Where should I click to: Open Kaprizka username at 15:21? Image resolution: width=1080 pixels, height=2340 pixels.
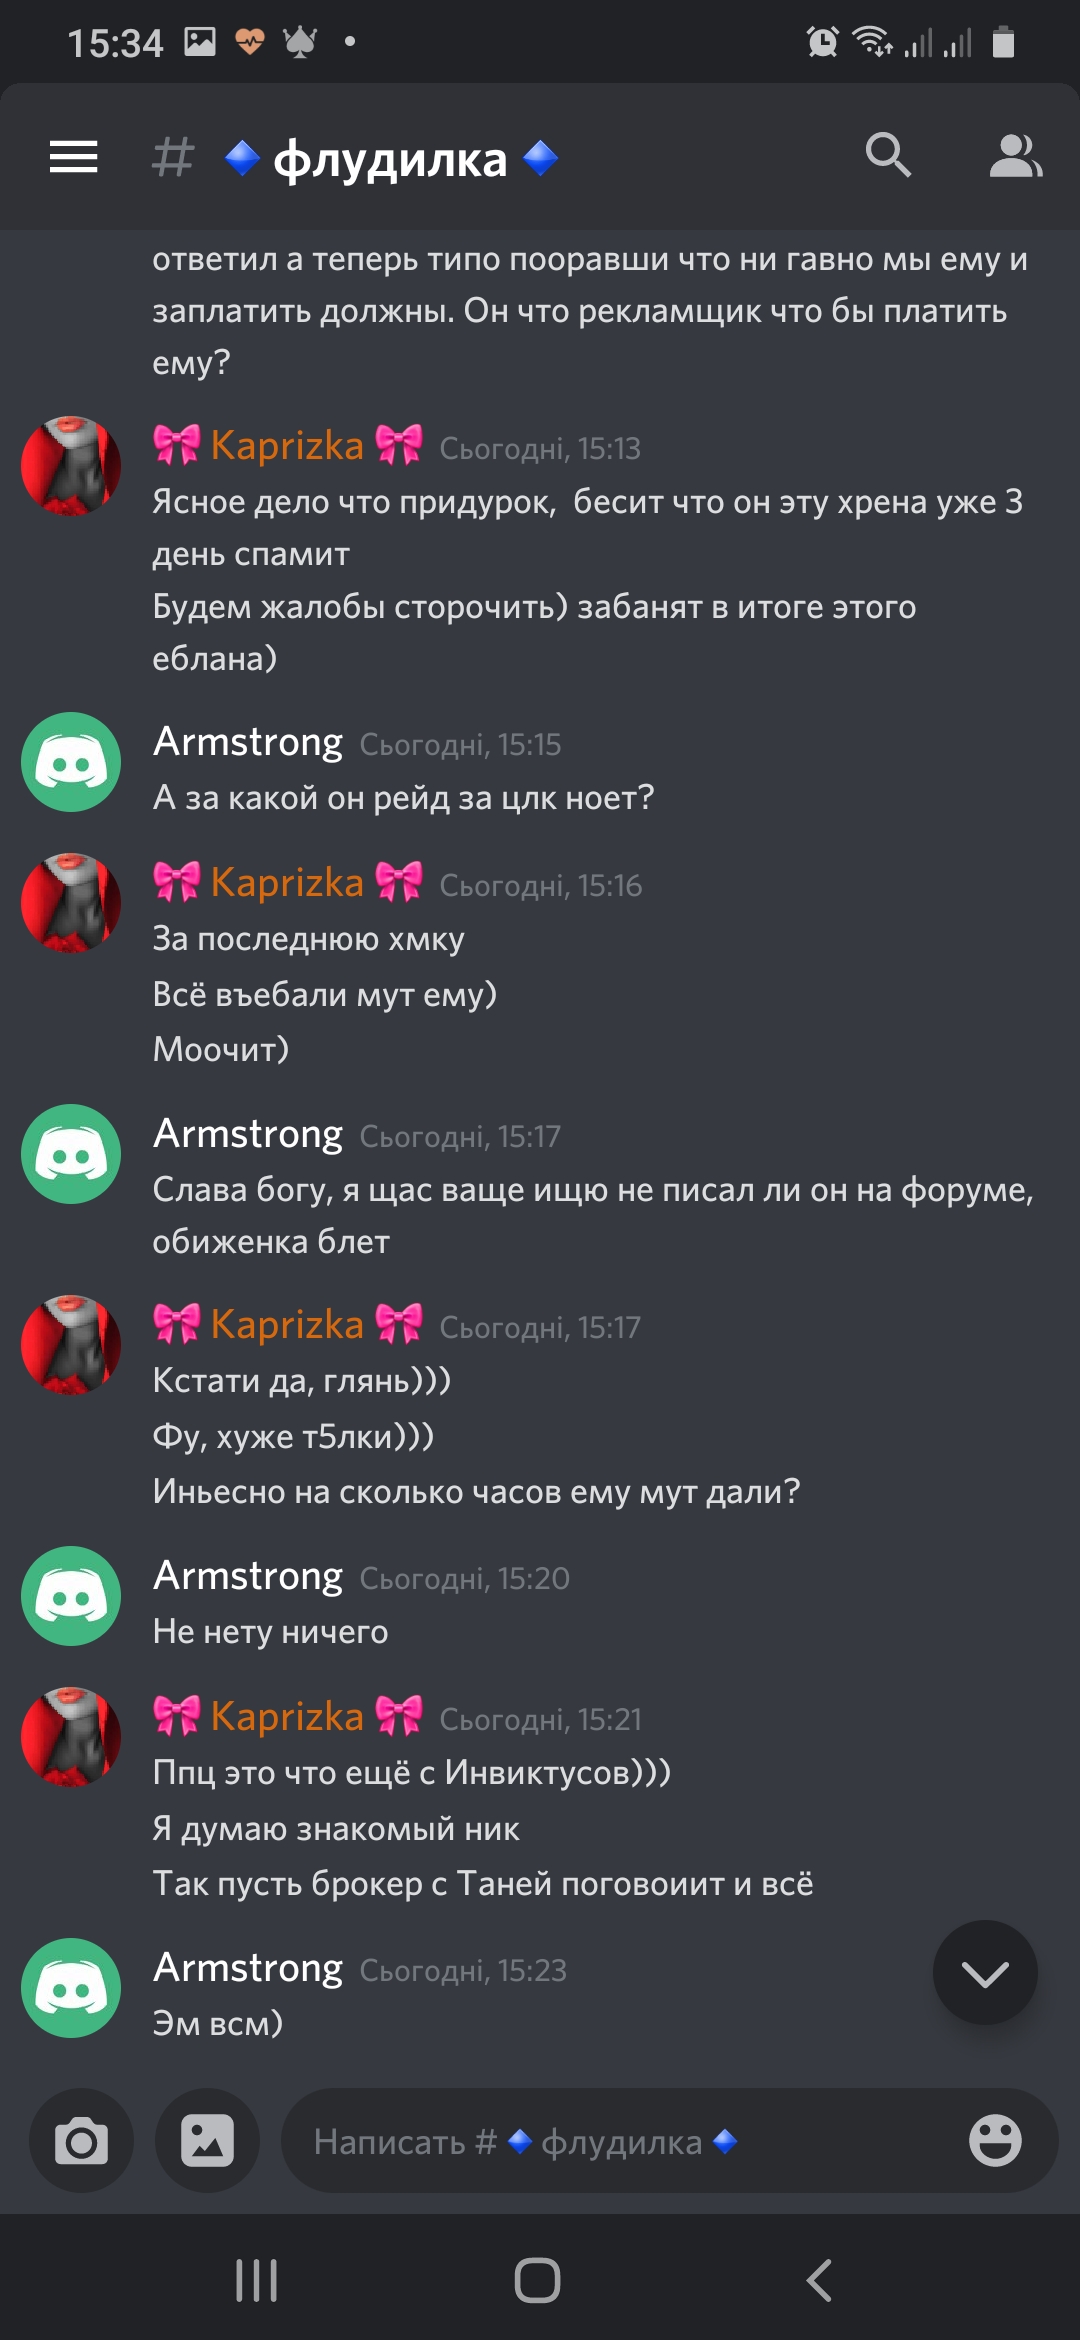coord(288,1716)
